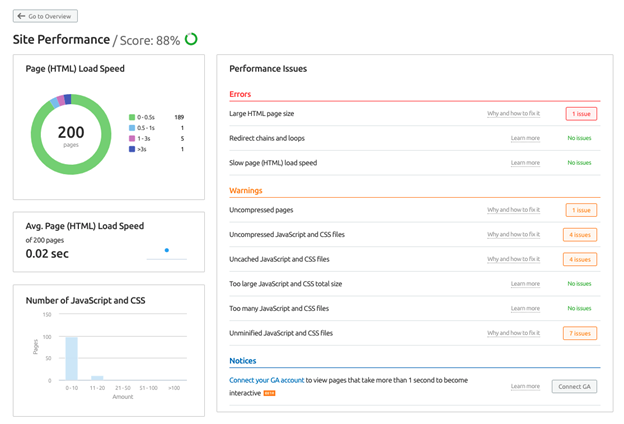Click the green 0-0.5s legend swatch
Screen dimensions: 624x424
[132, 117]
